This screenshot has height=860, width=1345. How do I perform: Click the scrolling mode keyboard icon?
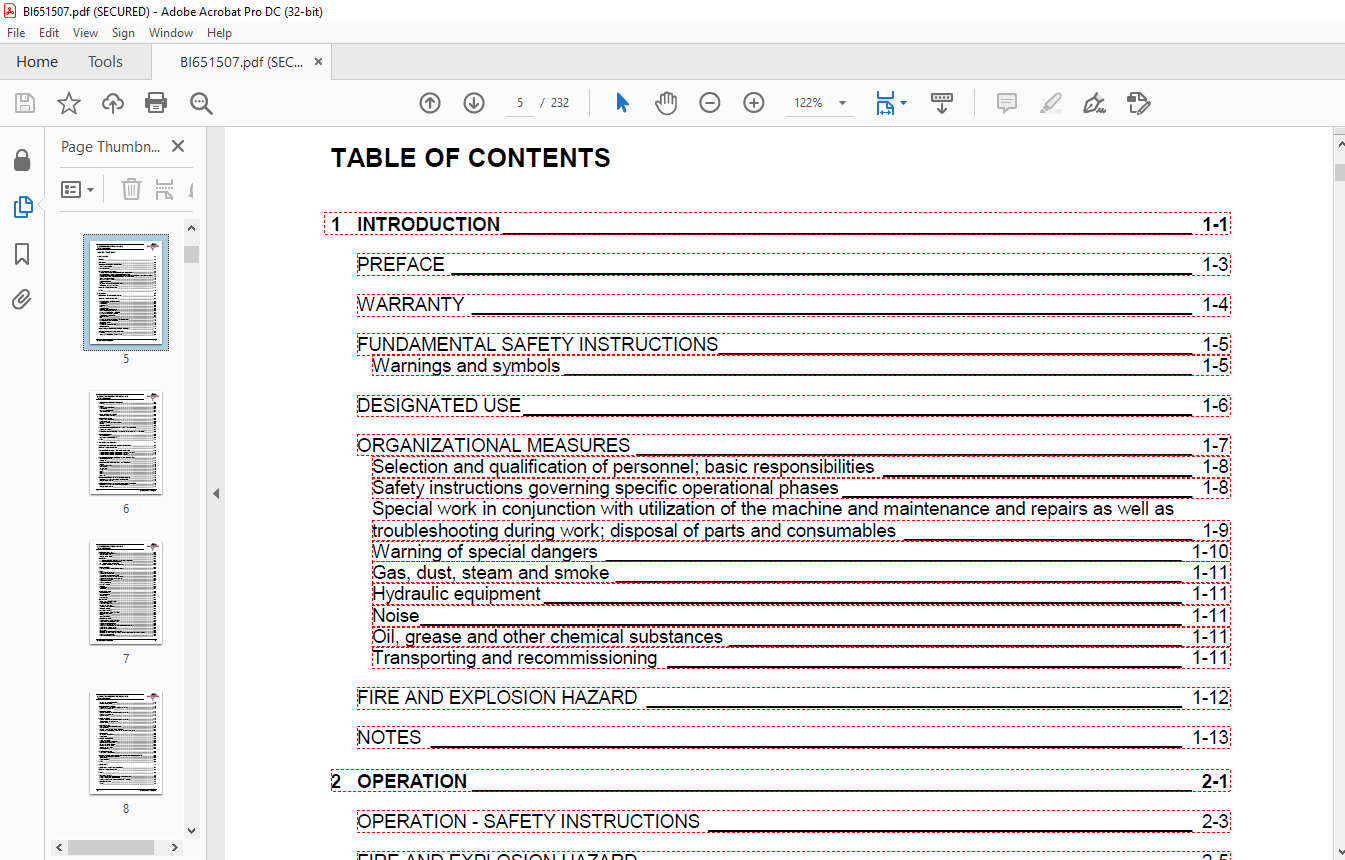tap(941, 103)
